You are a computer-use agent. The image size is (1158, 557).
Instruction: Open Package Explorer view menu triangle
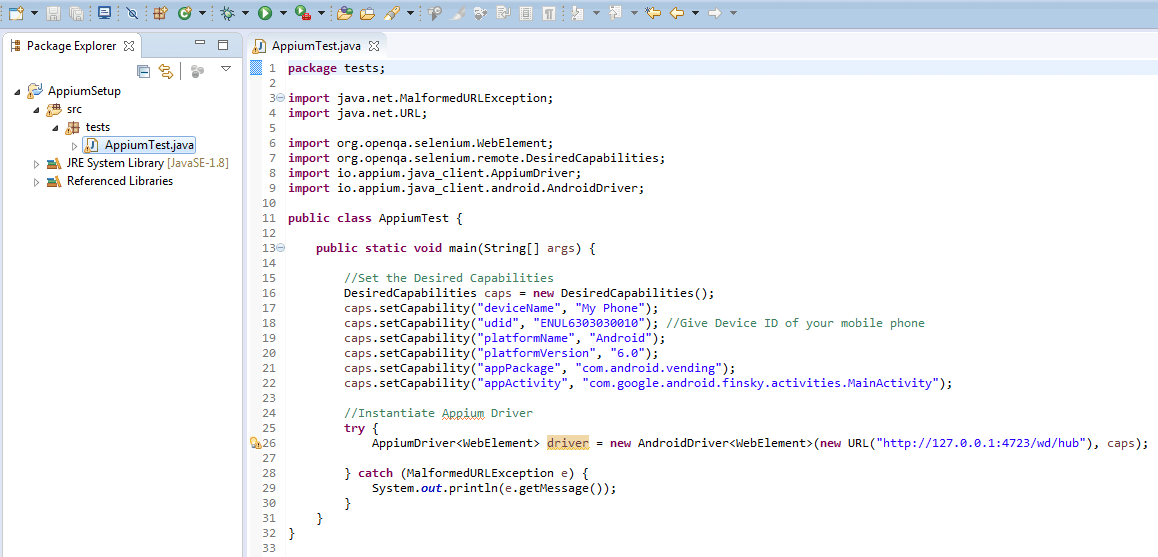(226, 69)
